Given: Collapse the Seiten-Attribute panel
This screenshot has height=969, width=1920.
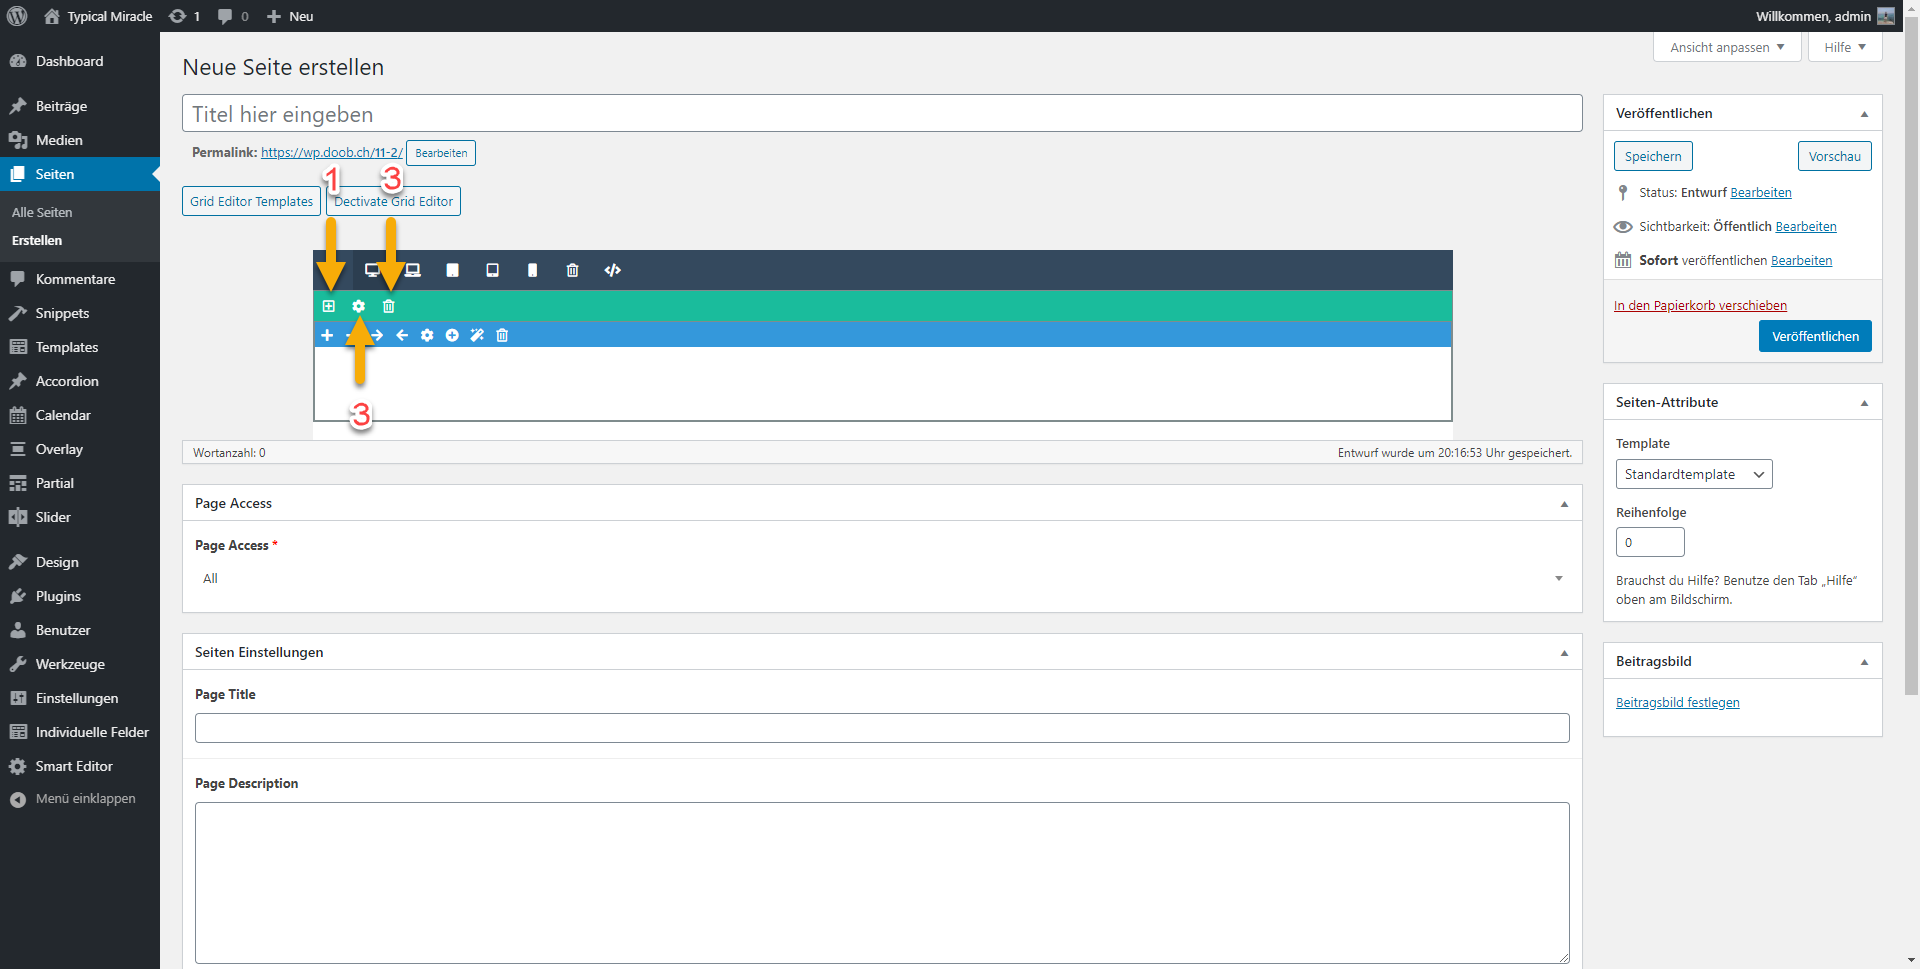Looking at the screenshot, I should [1864, 403].
